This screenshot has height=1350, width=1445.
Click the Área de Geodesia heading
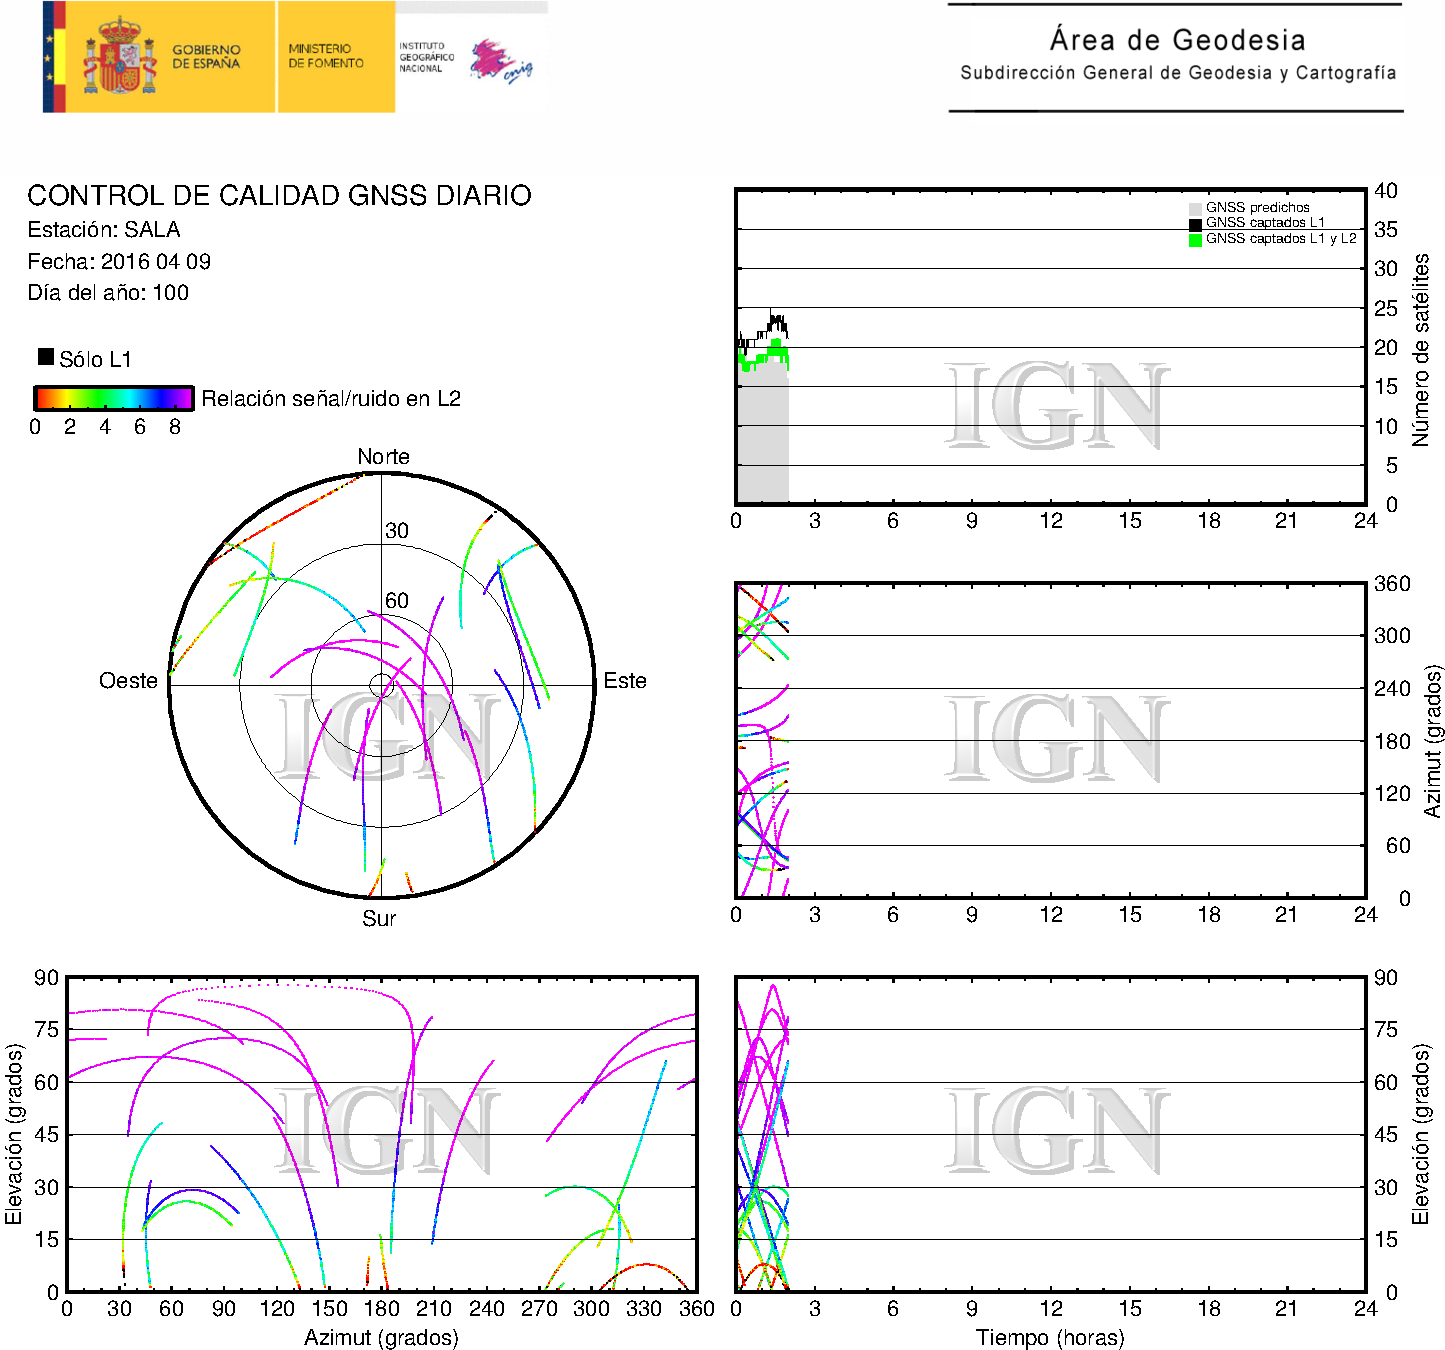click(x=1177, y=40)
